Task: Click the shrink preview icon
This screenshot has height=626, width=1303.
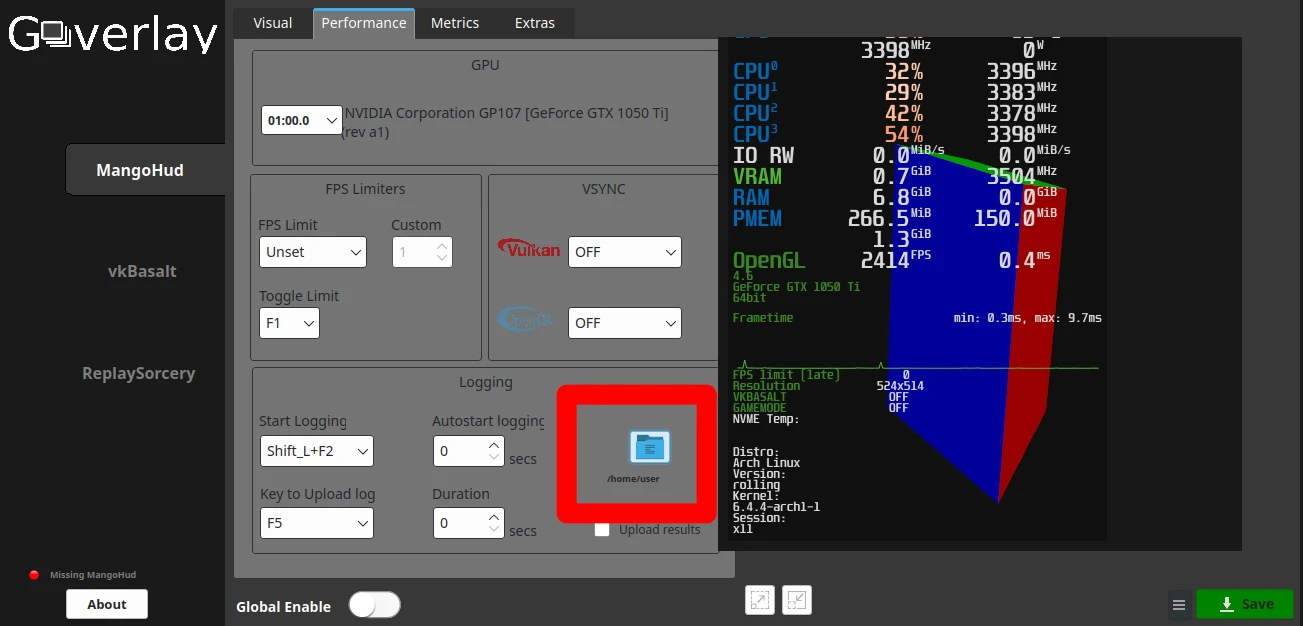Action: 797,600
